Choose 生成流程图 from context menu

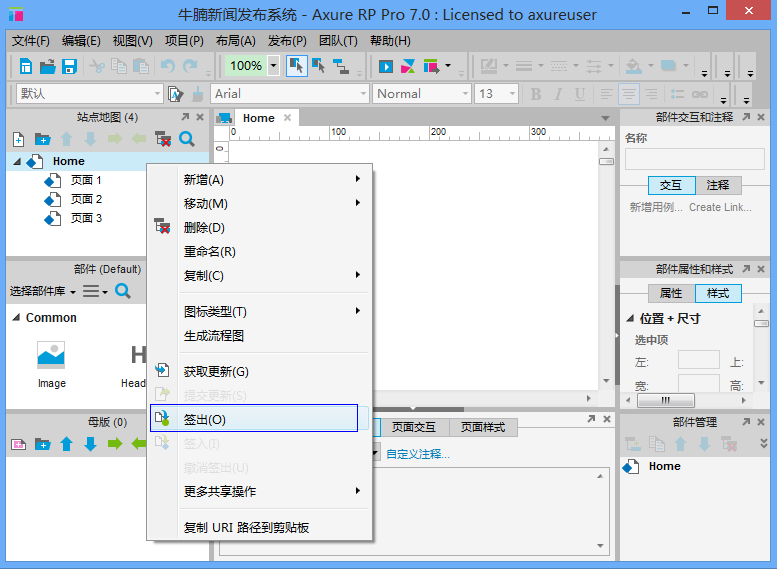(x=259, y=336)
